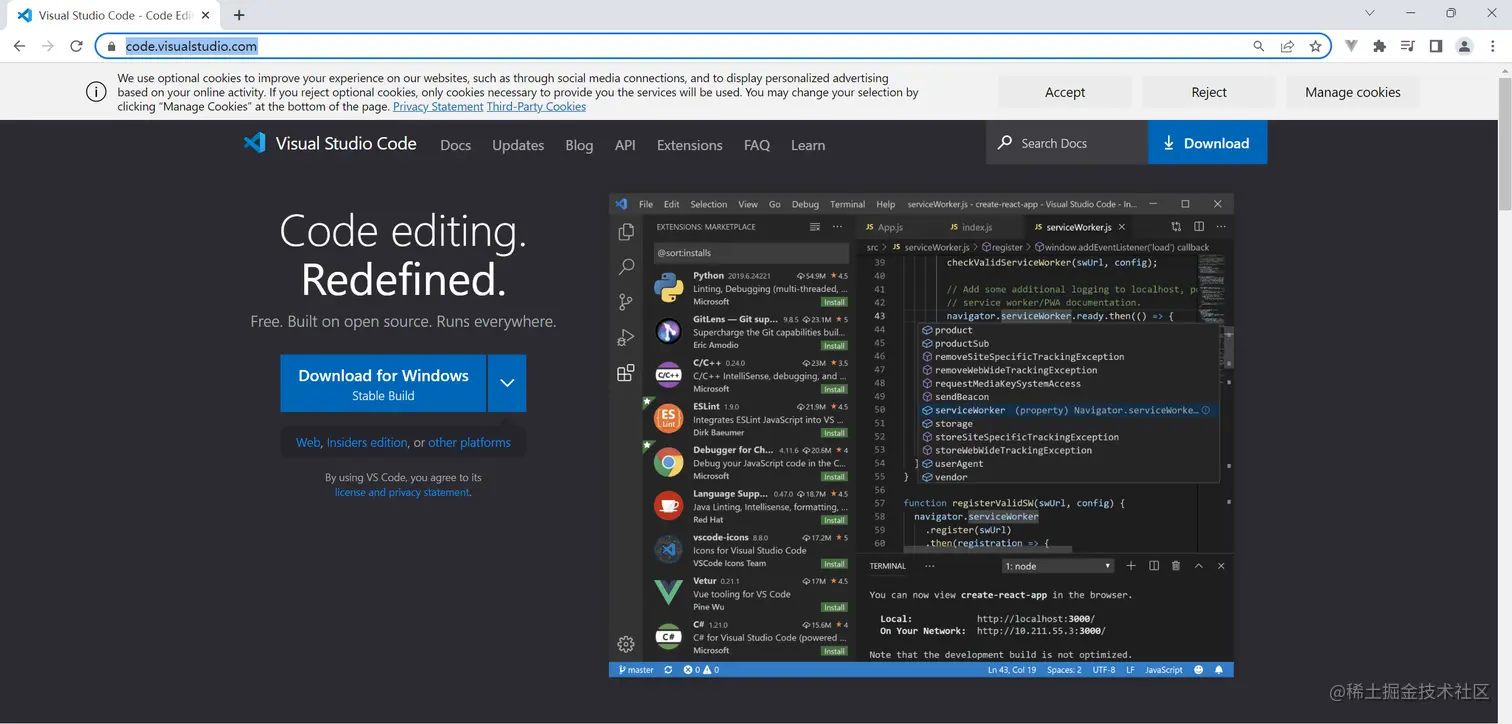
Task: Close the Visual Studio Code browser tab
Action: coord(206,15)
